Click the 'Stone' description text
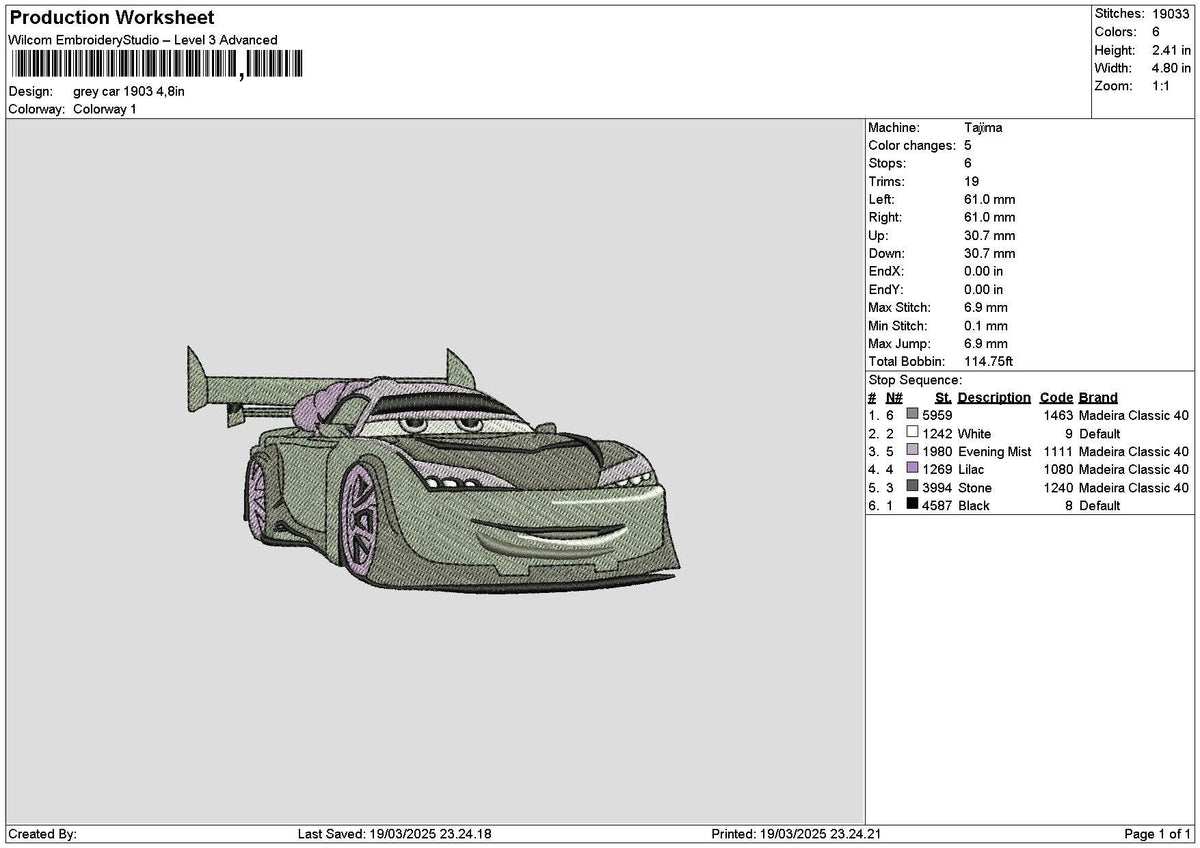This screenshot has width=1200, height=848. tap(974, 488)
